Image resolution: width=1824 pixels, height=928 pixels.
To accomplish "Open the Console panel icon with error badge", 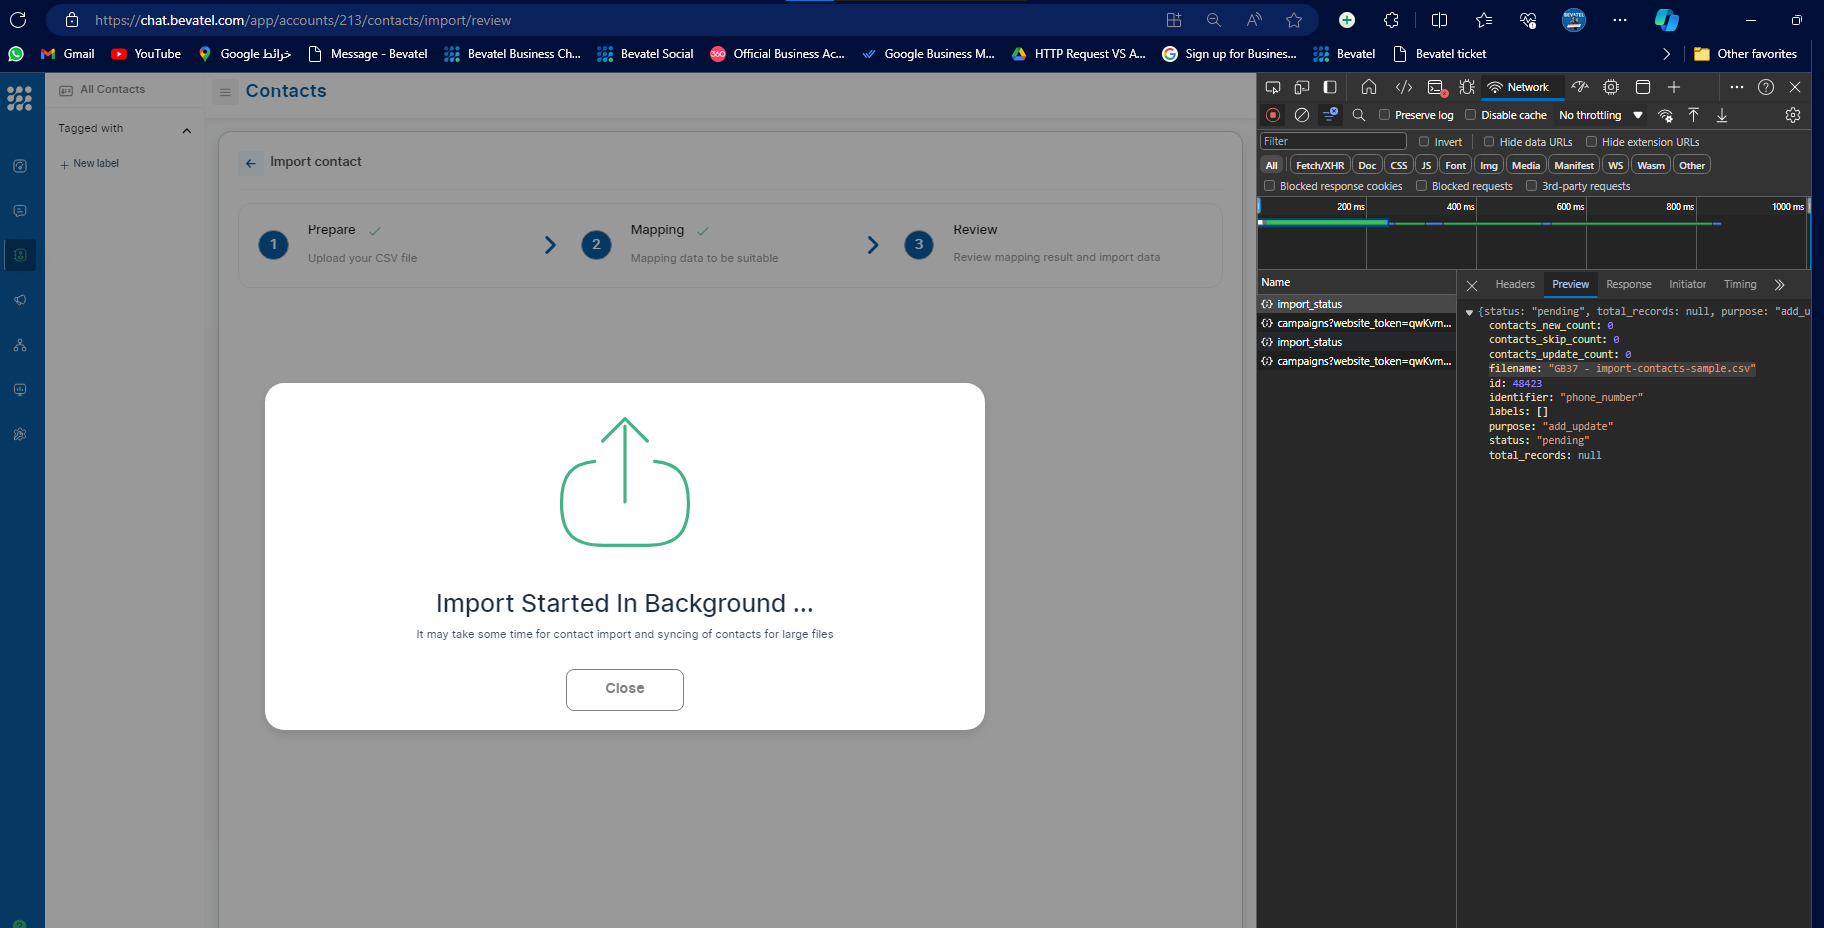I will [1437, 87].
